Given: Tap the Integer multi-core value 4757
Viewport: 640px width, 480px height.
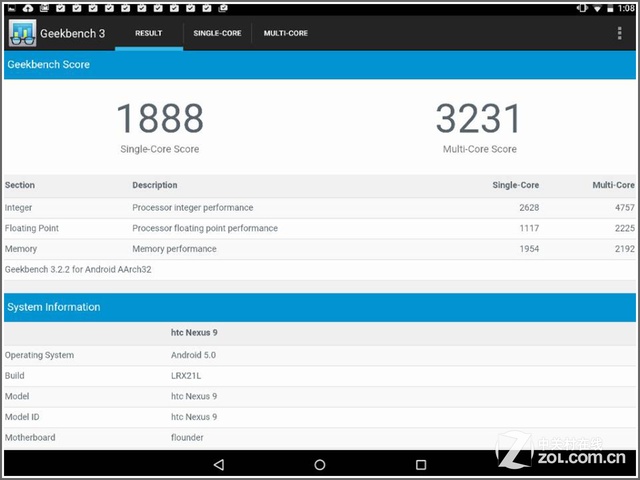Looking at the screenshot, I should pos(625,208).
